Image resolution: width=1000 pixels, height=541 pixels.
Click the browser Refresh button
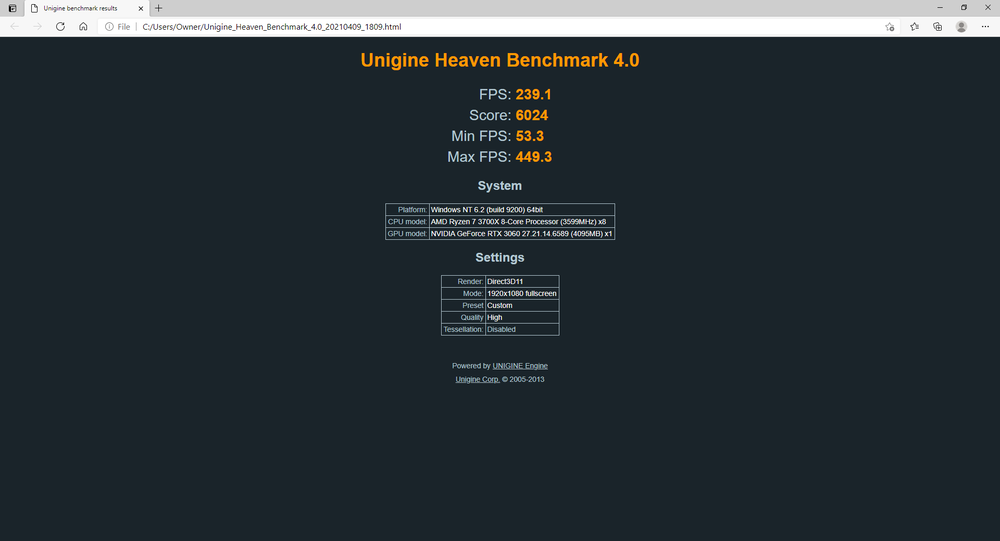(60, 27)
